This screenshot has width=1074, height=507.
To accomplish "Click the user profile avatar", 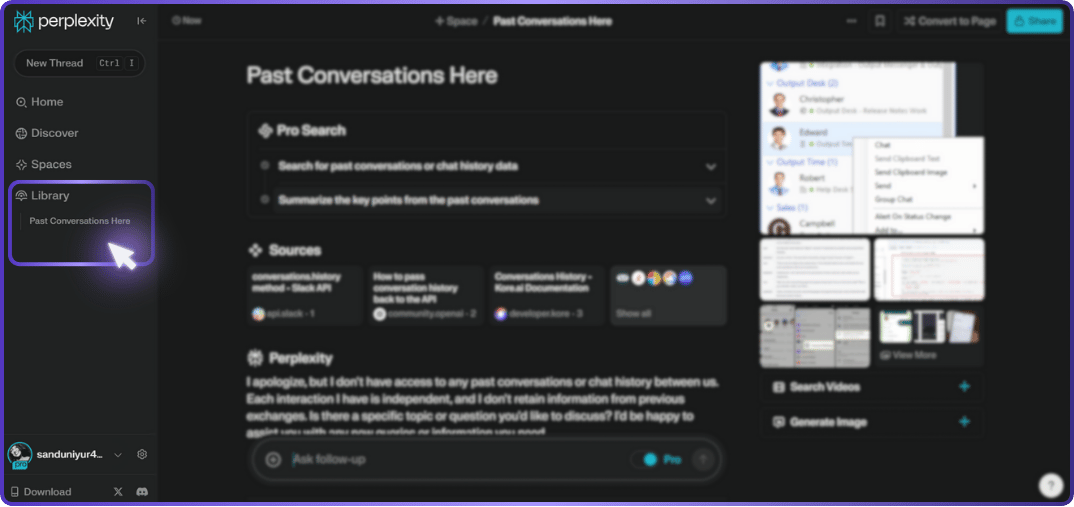I will coord(20,455).
